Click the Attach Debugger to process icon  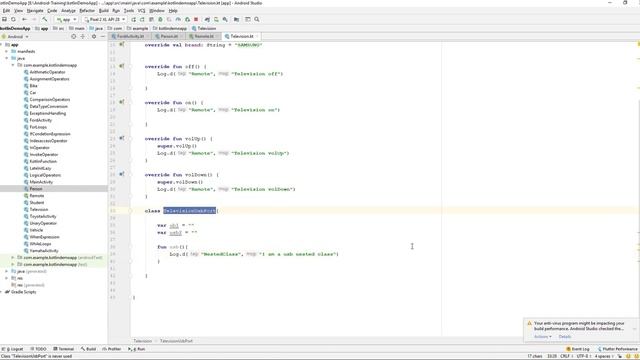(x=187, y=19)
